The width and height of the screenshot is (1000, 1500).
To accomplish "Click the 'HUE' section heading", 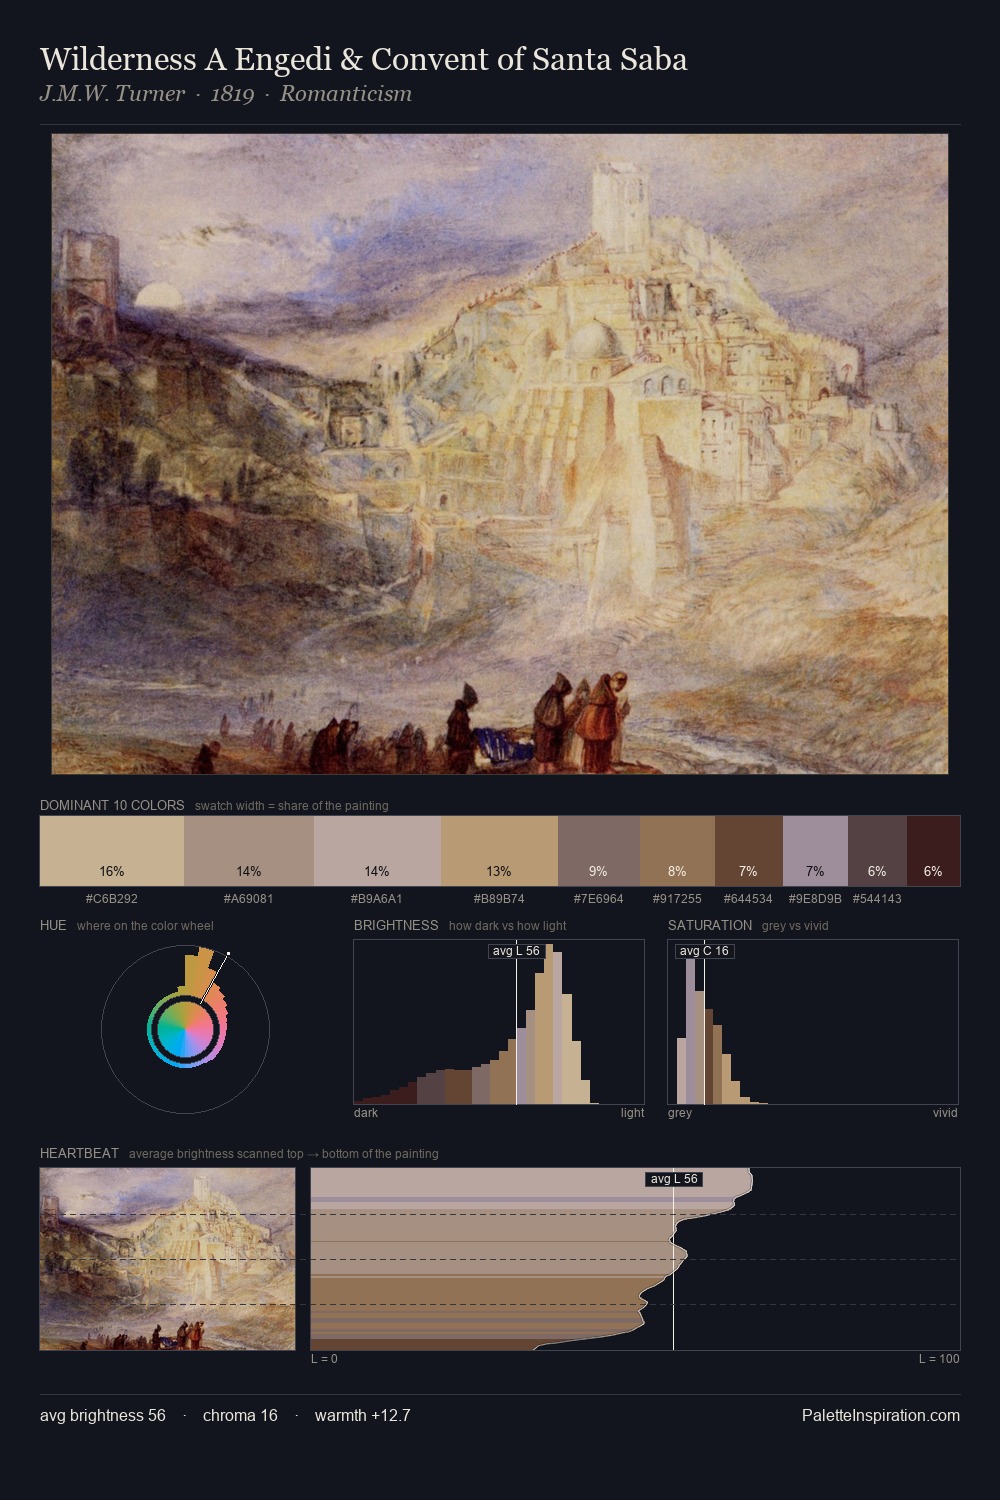I will click(x=53, y=925).
